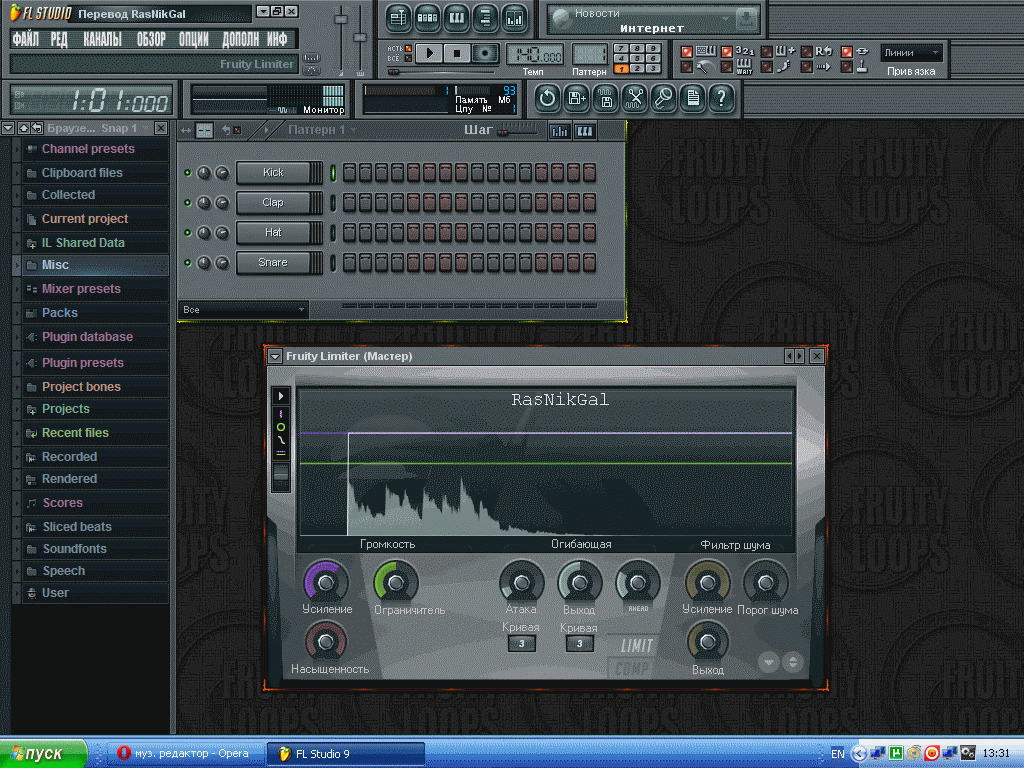Click the scissors shortcut icon
This screenshot has height=768, width=1024.
tap(634, 99)
